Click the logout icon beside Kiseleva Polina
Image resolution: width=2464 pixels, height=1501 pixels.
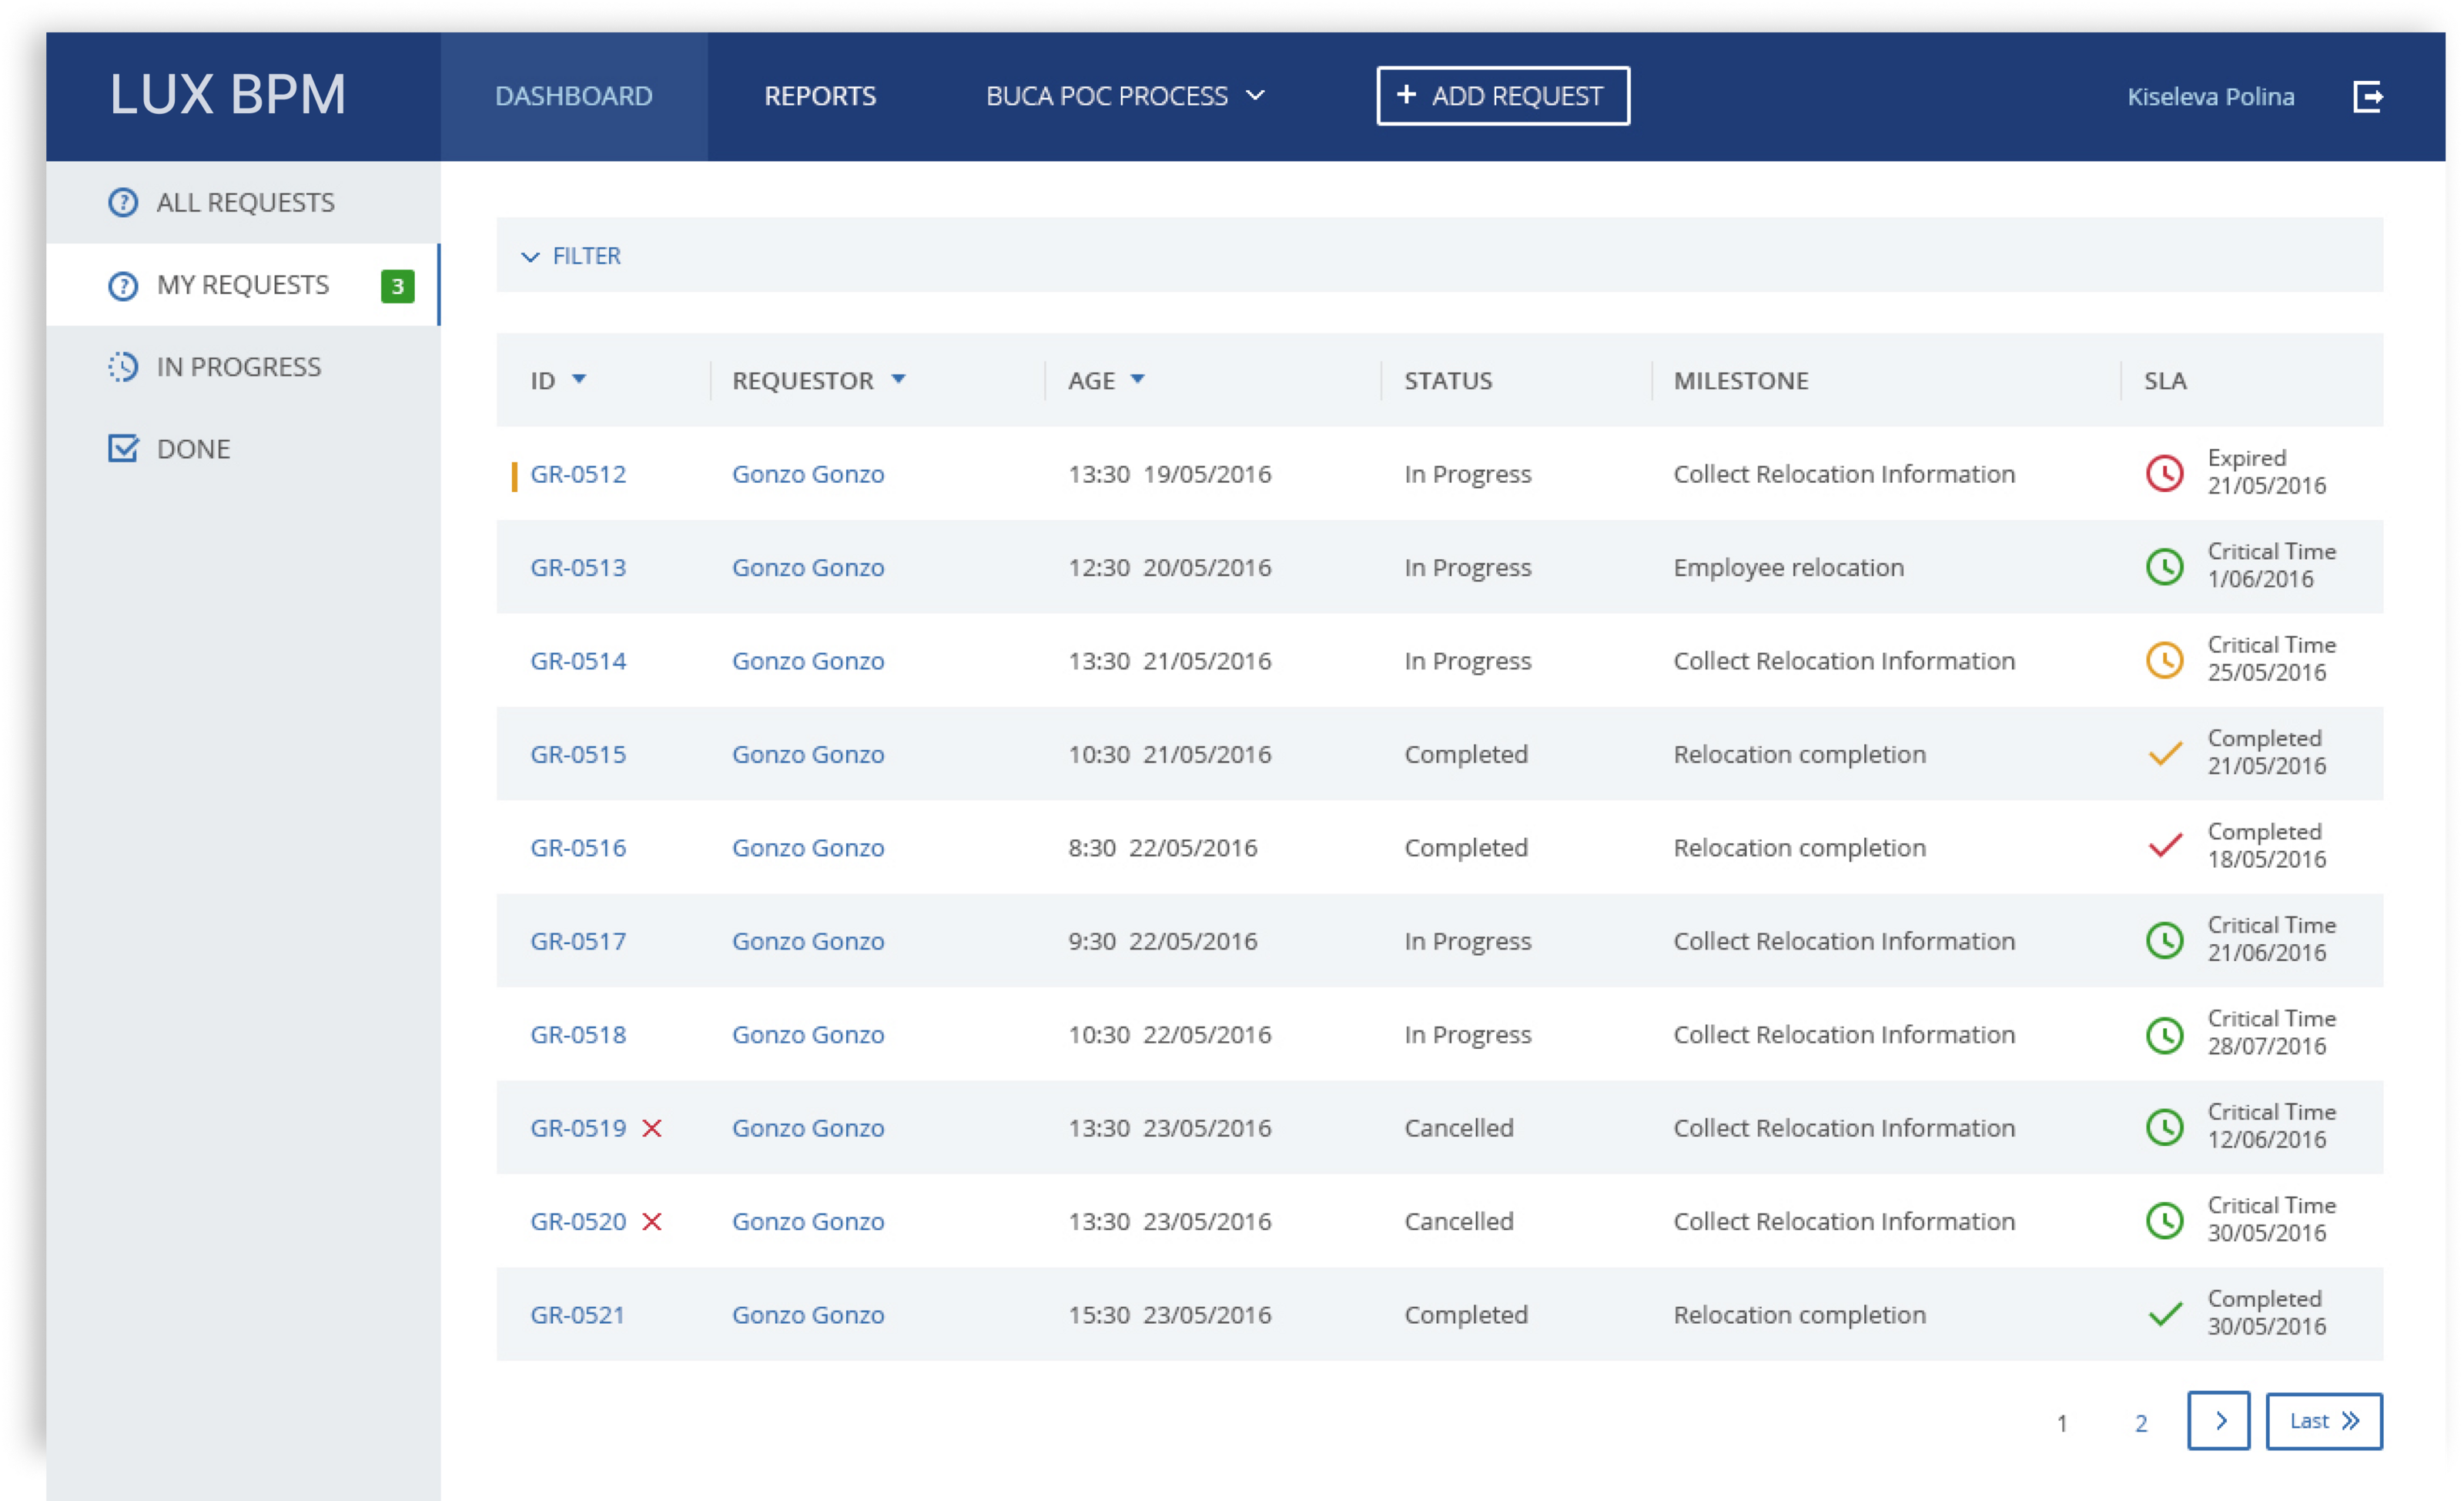click(x=2367, y=97)
